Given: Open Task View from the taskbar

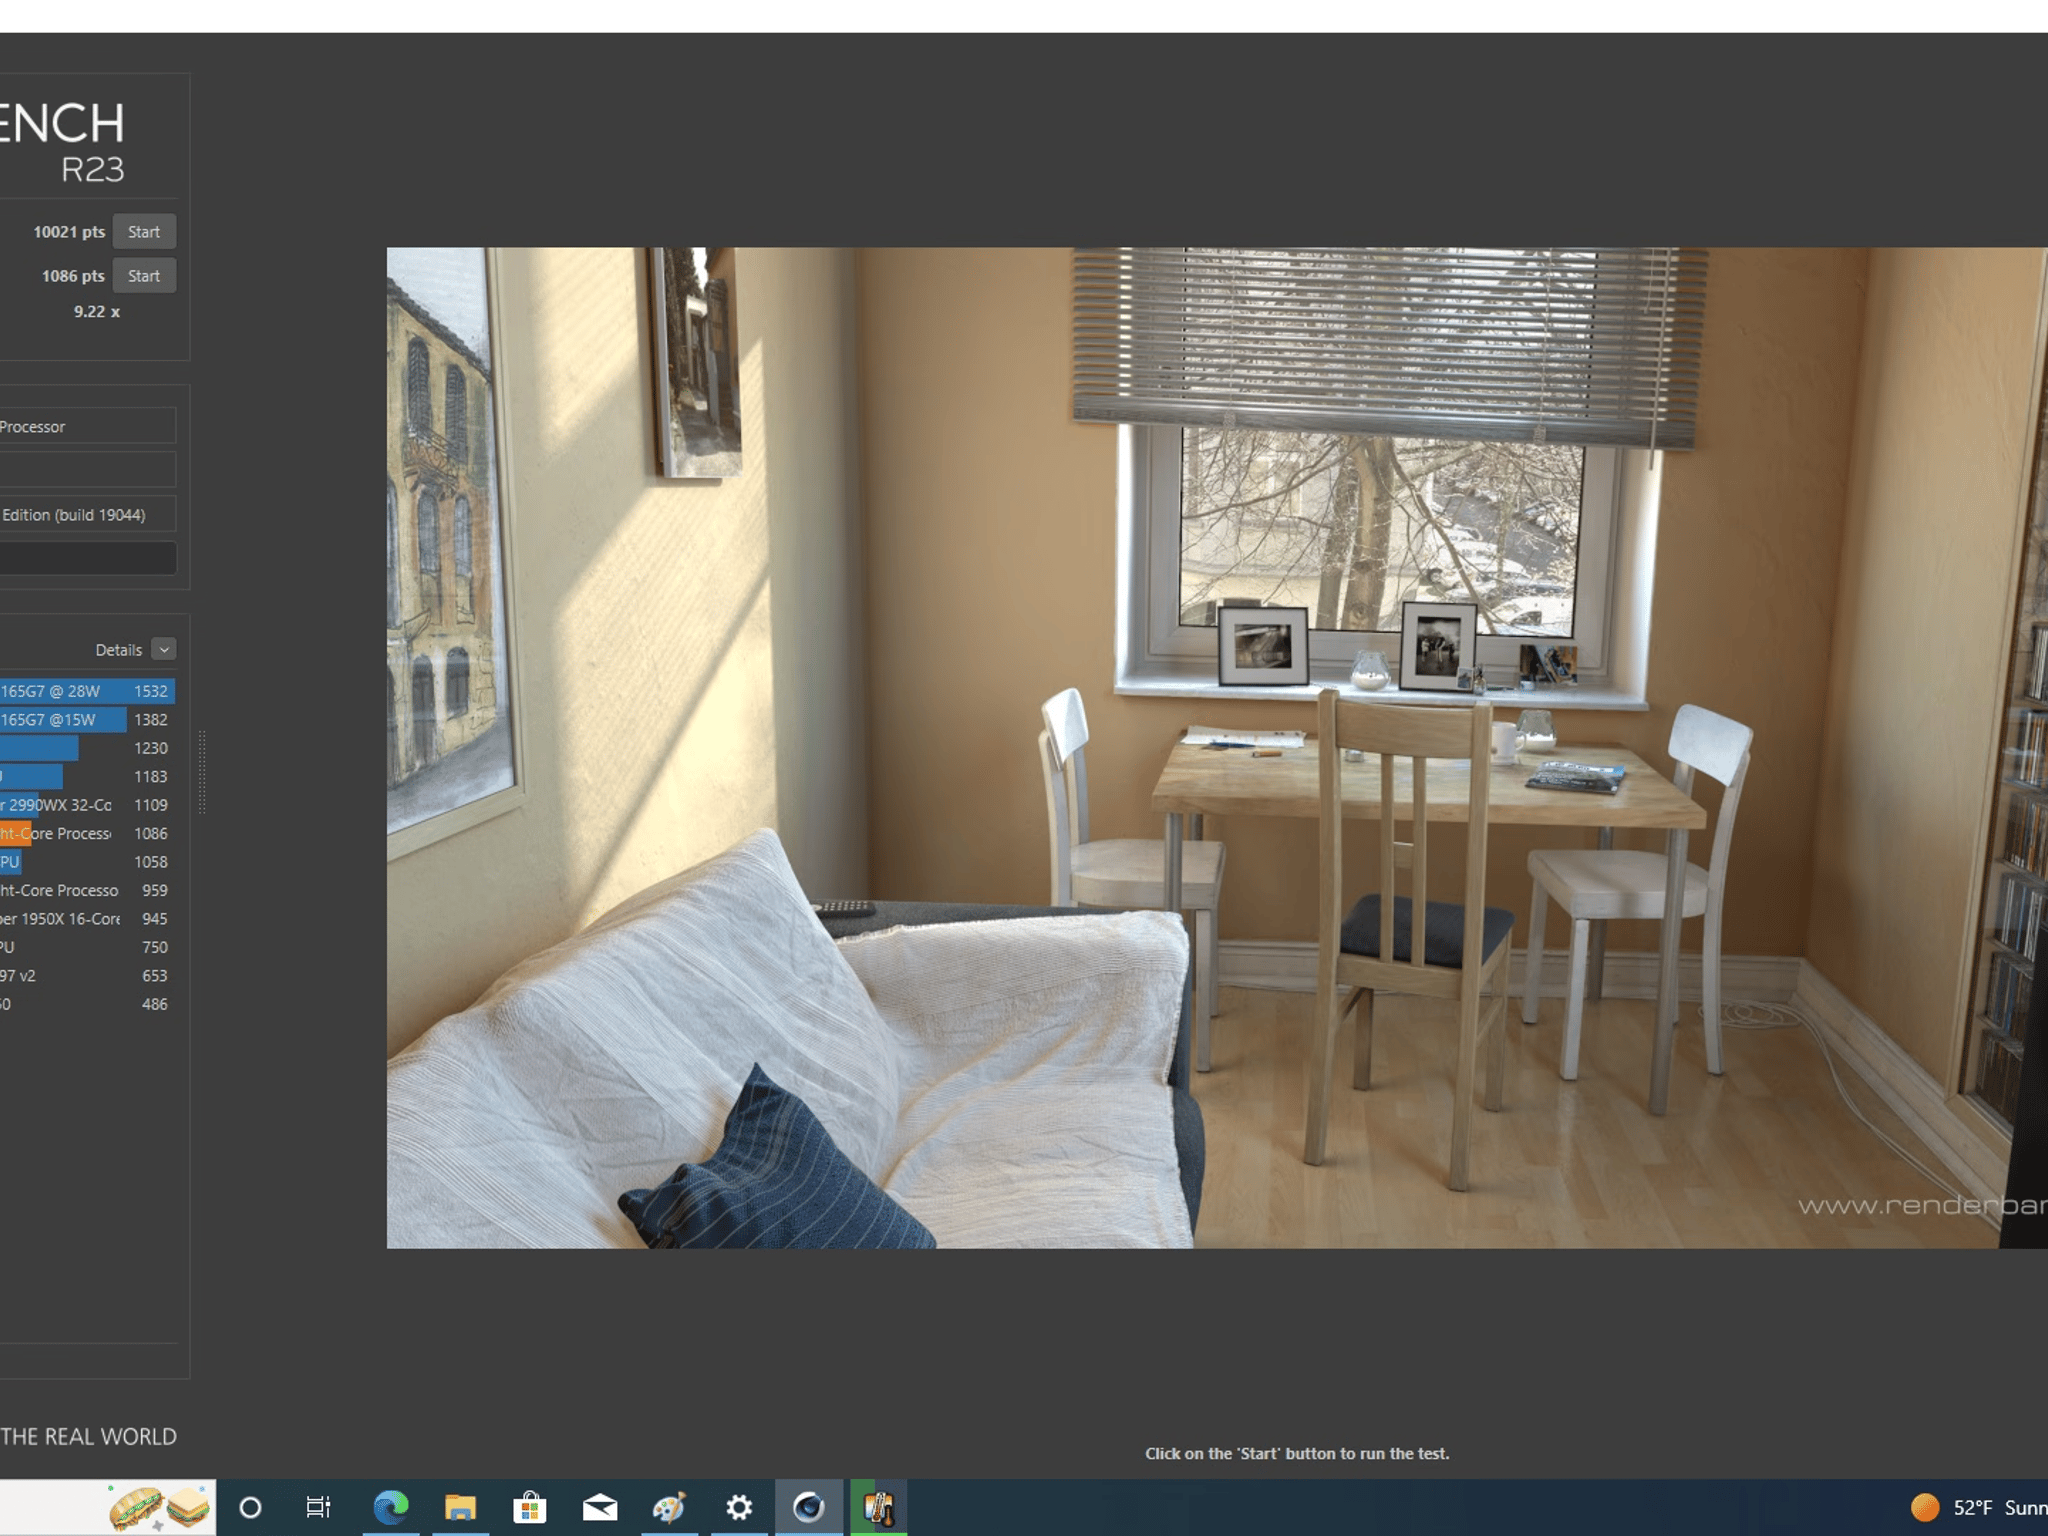Looking at the screenshot, I should (318, 1507).
